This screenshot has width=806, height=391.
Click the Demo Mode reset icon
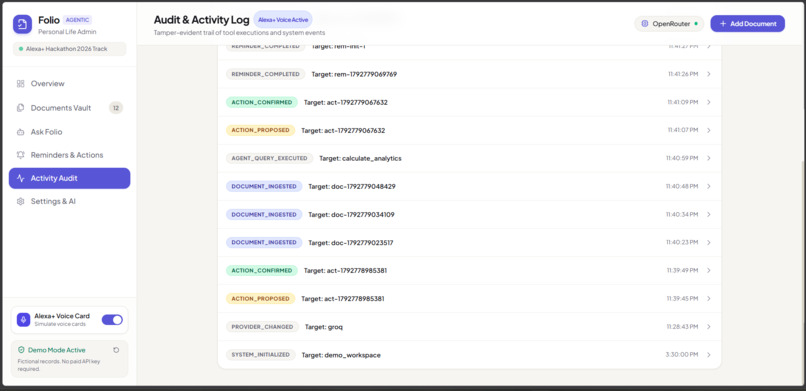tap(116, 350)
